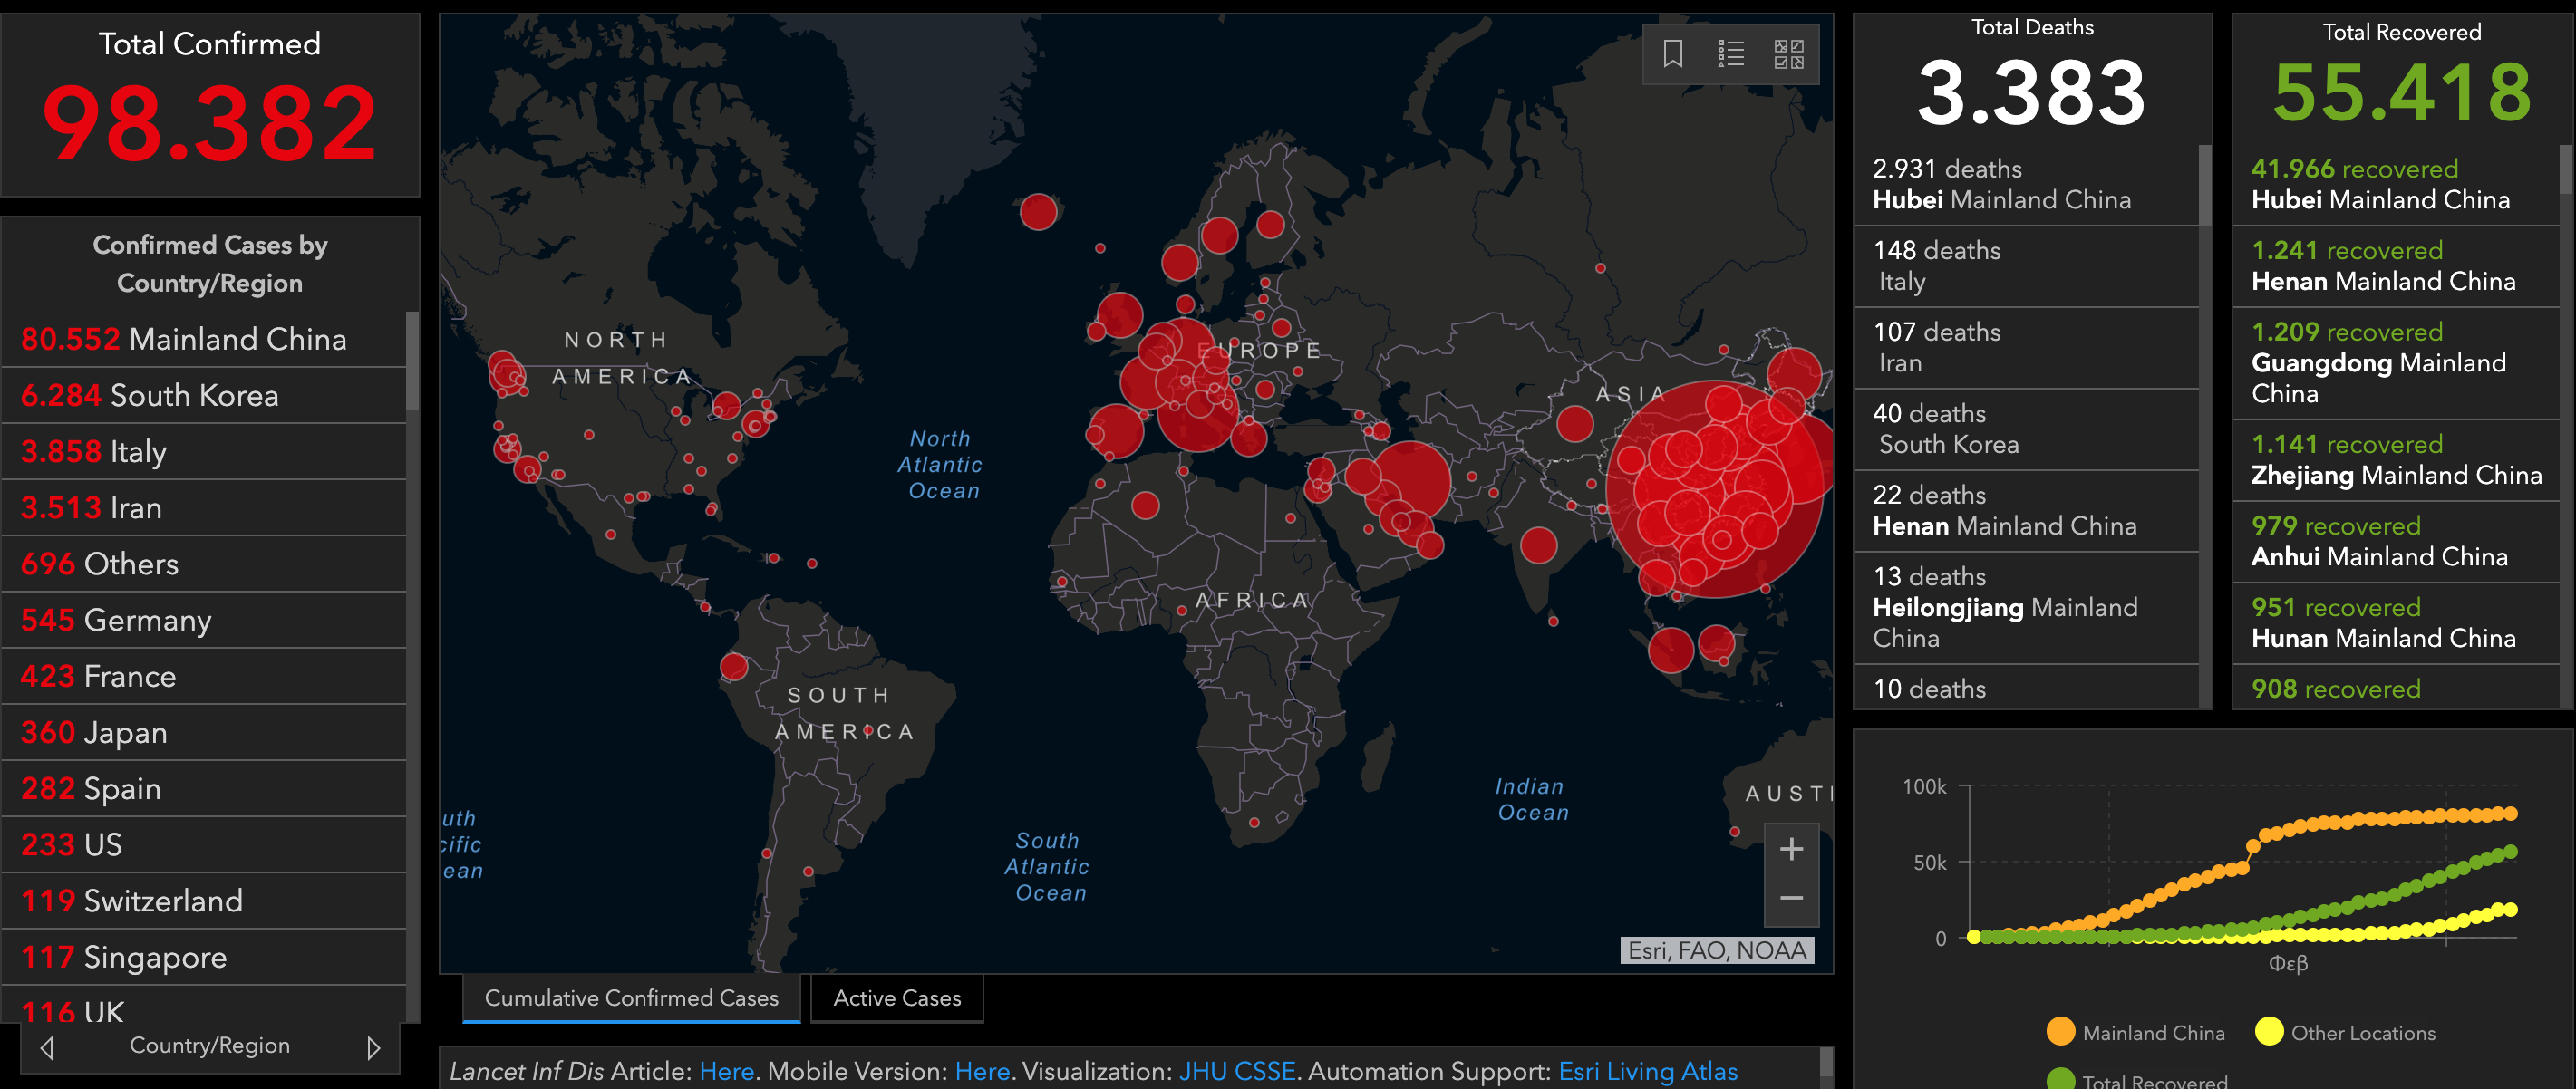Switch to Cumulative Confirmed Cases tab

pos(631,997)
